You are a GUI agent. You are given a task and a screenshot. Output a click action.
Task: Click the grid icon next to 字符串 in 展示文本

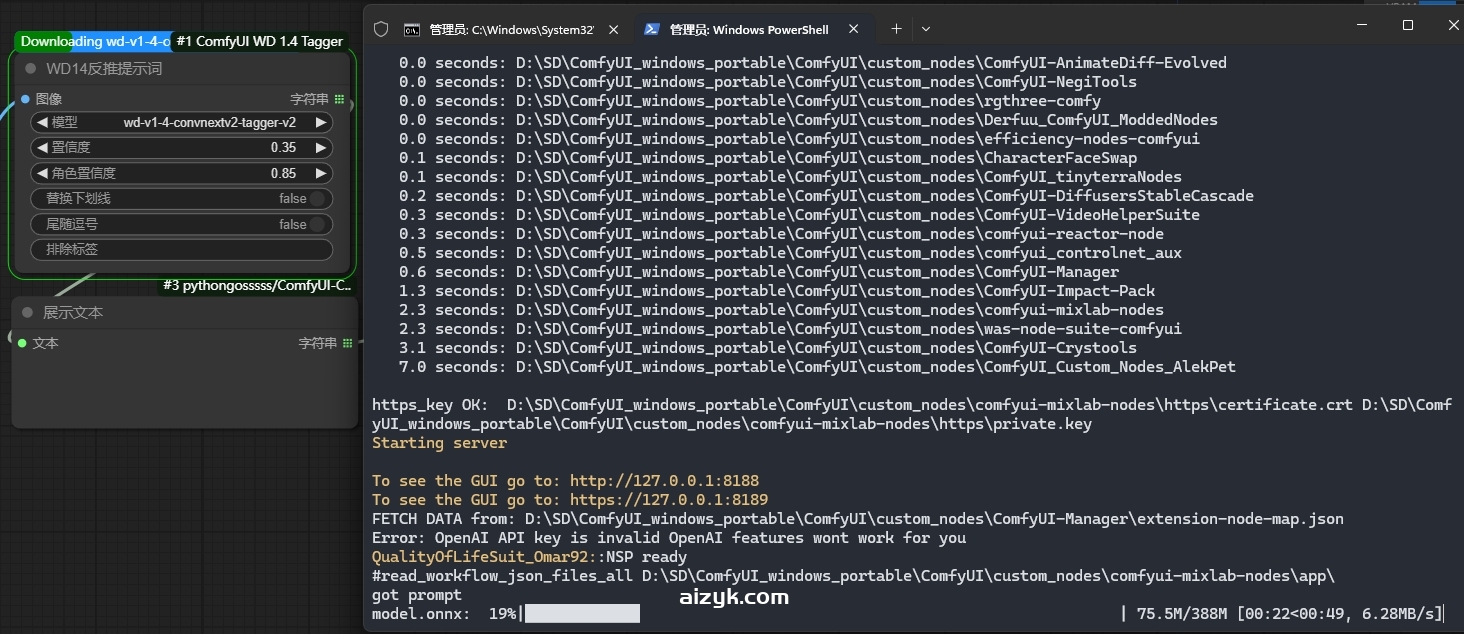[348, 342]
